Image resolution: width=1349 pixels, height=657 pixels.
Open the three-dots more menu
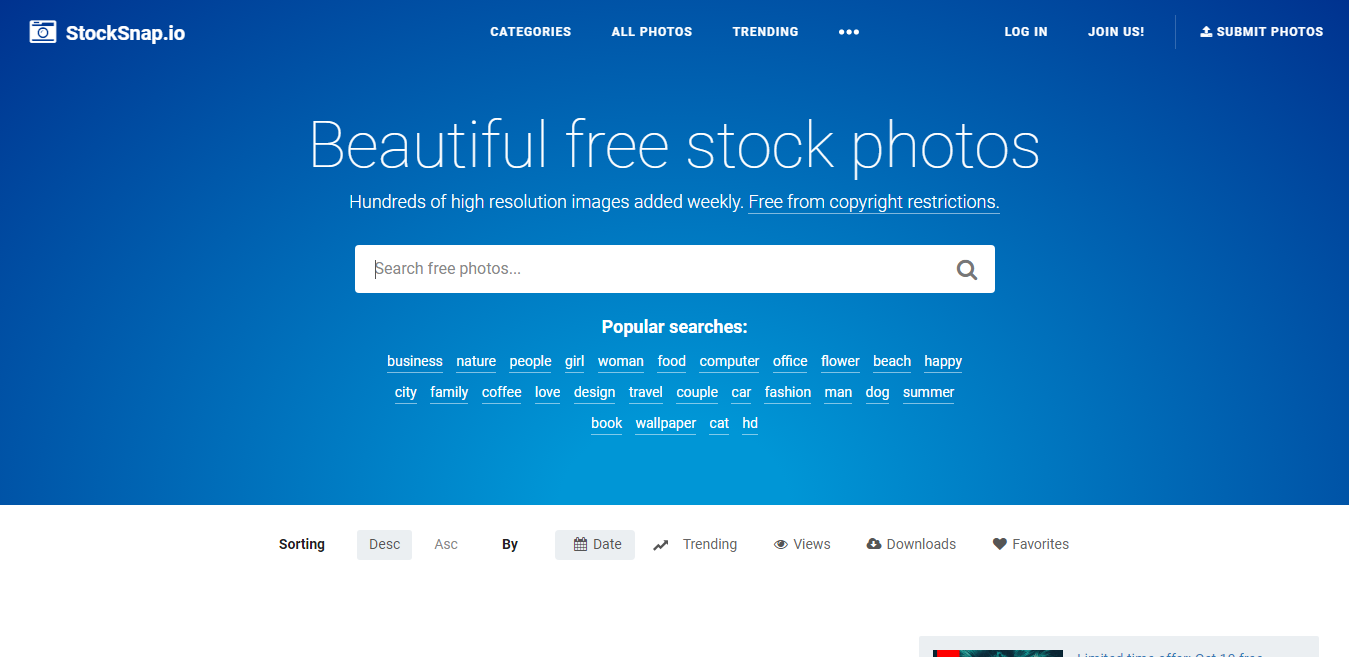(849, 32)
